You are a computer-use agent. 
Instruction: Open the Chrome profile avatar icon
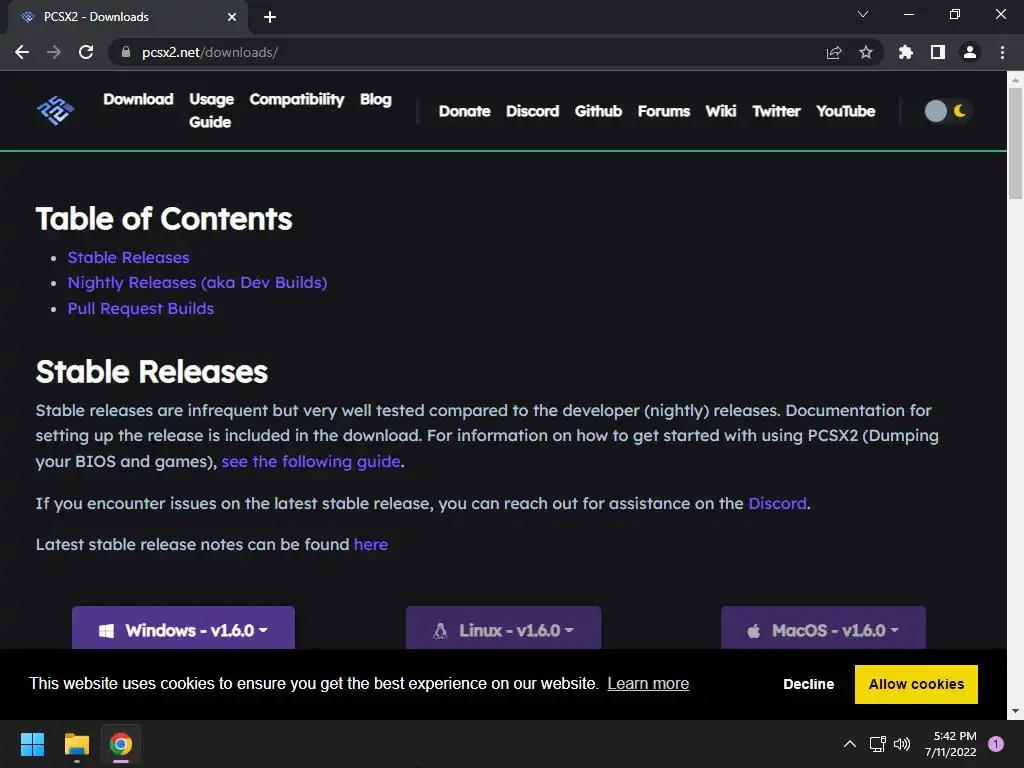(970, 52)
